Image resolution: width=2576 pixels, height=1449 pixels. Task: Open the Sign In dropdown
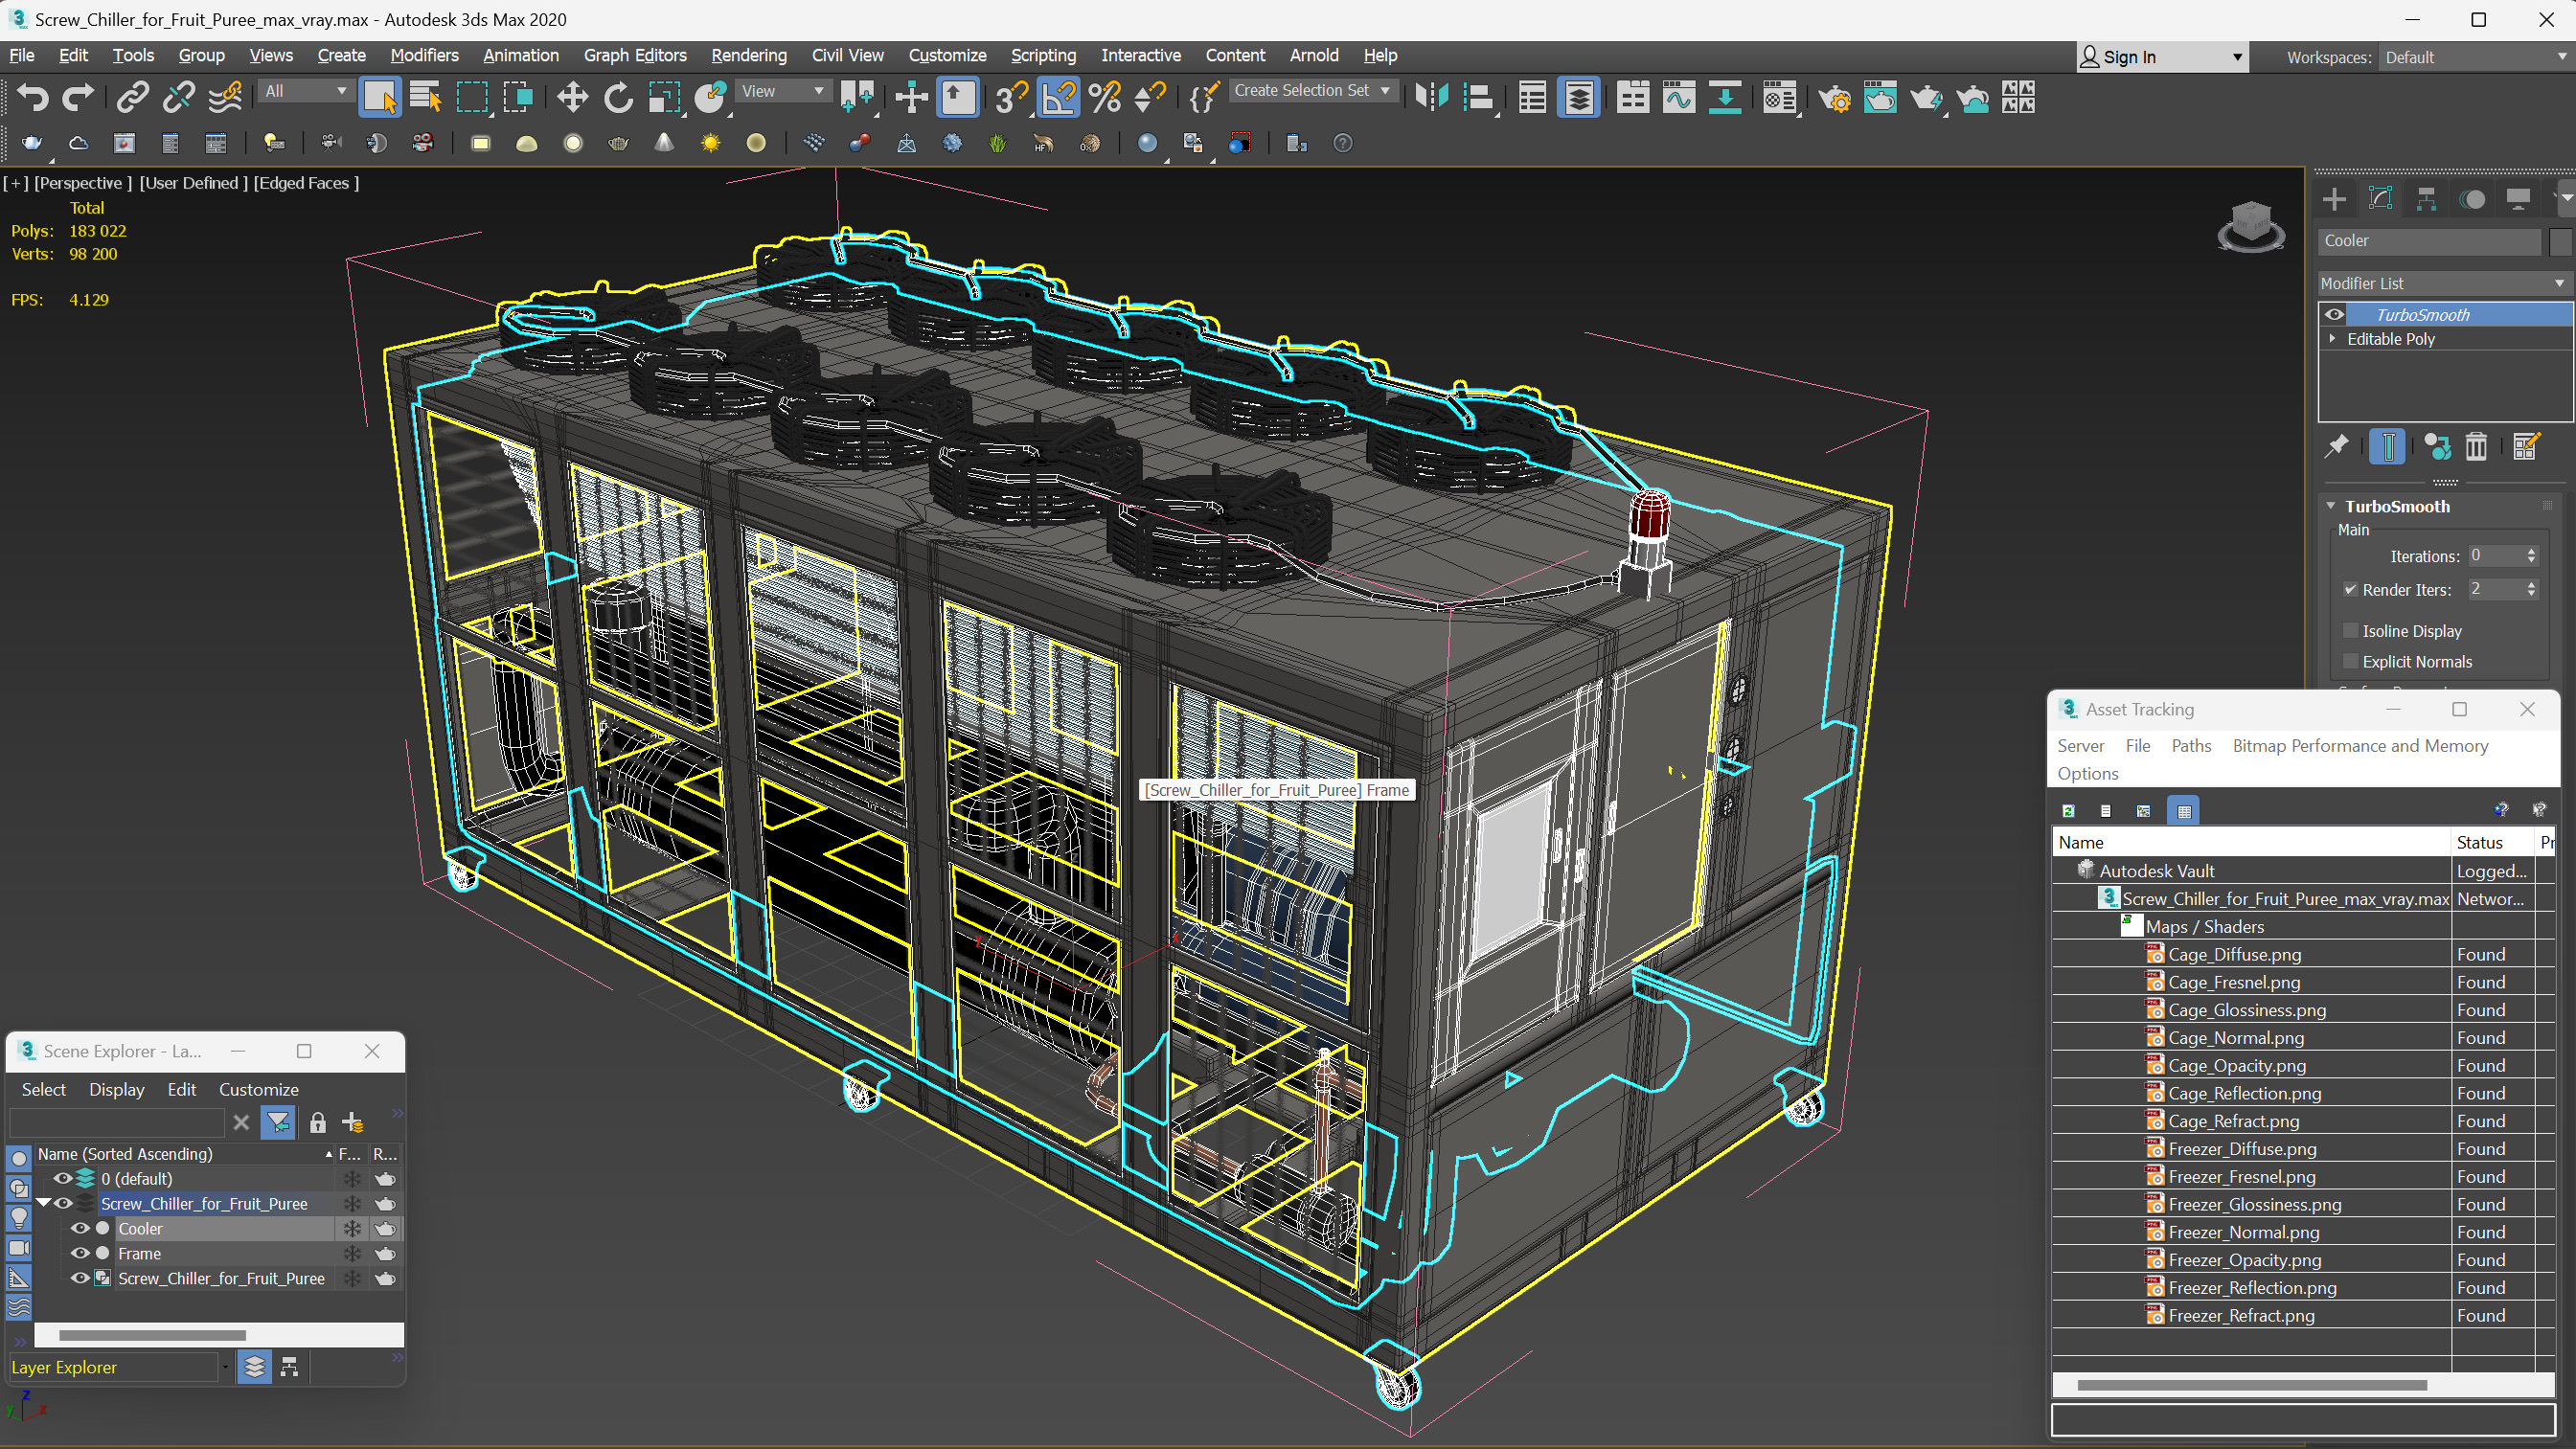(2162, 57)
